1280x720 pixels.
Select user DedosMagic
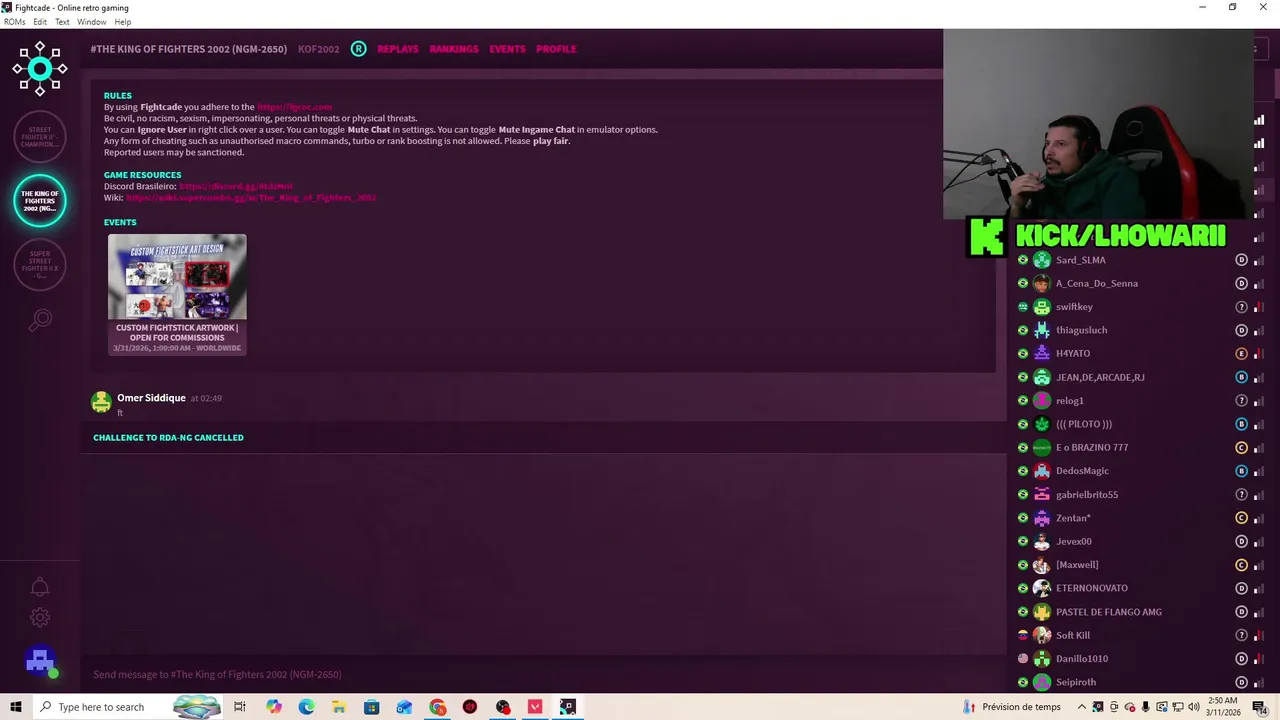click(1082, 471)
